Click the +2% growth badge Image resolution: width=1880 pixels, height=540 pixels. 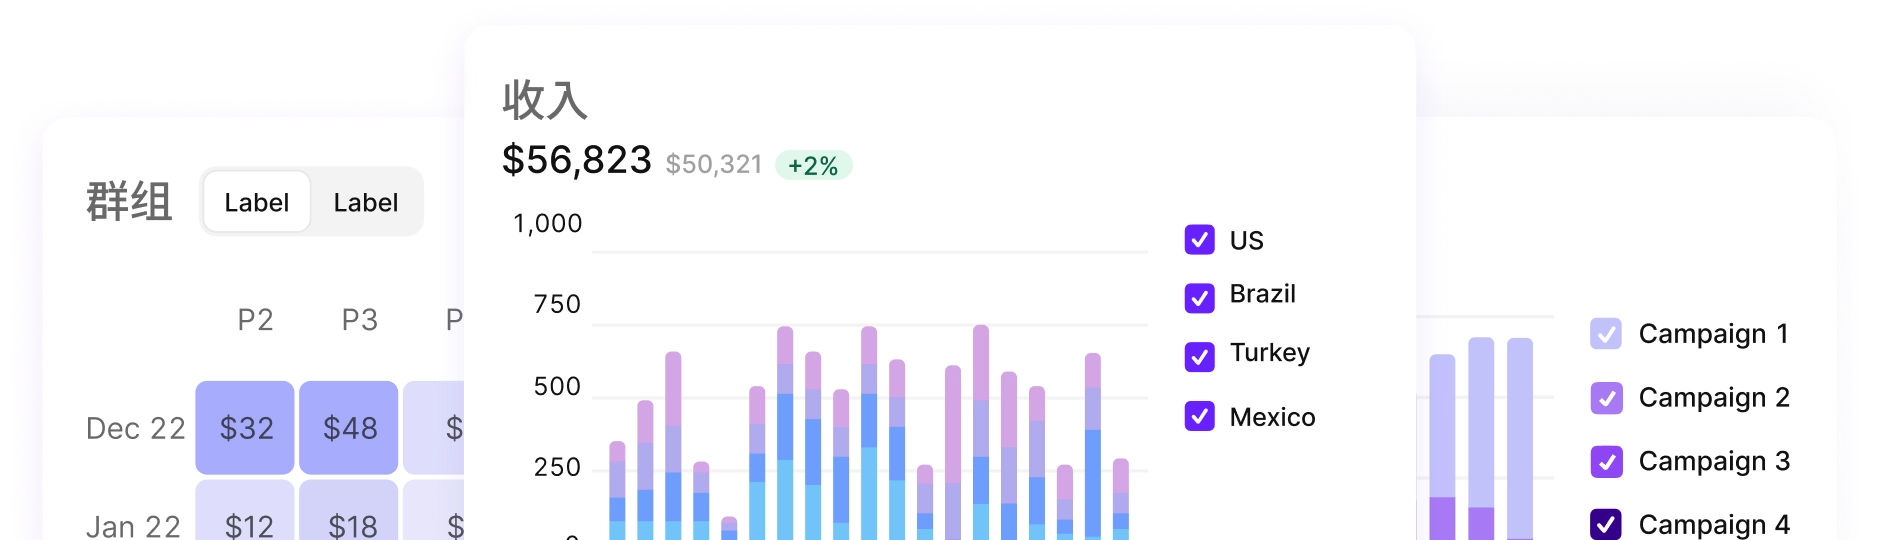[x=813, y=165]
